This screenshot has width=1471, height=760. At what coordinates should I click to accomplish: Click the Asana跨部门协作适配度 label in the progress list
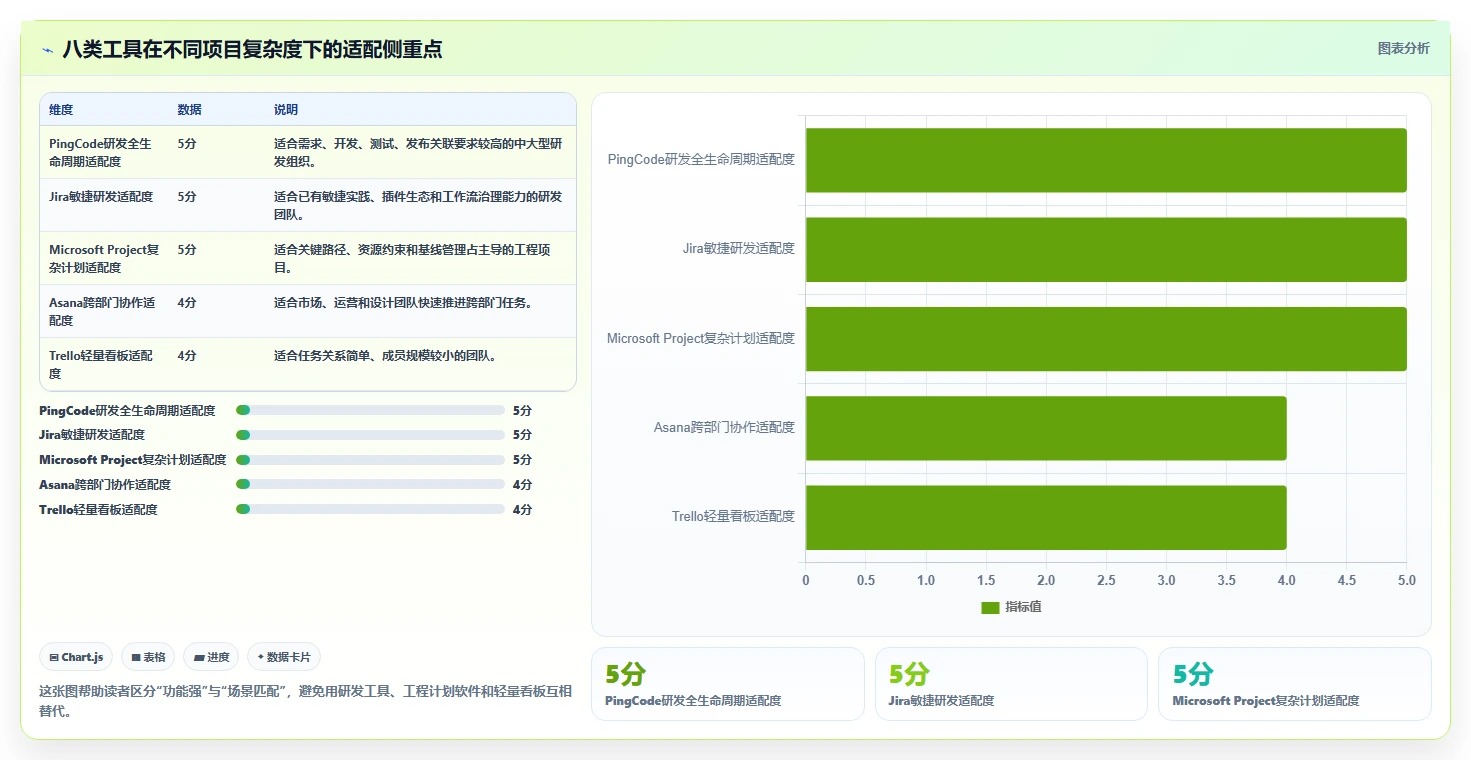105,484
